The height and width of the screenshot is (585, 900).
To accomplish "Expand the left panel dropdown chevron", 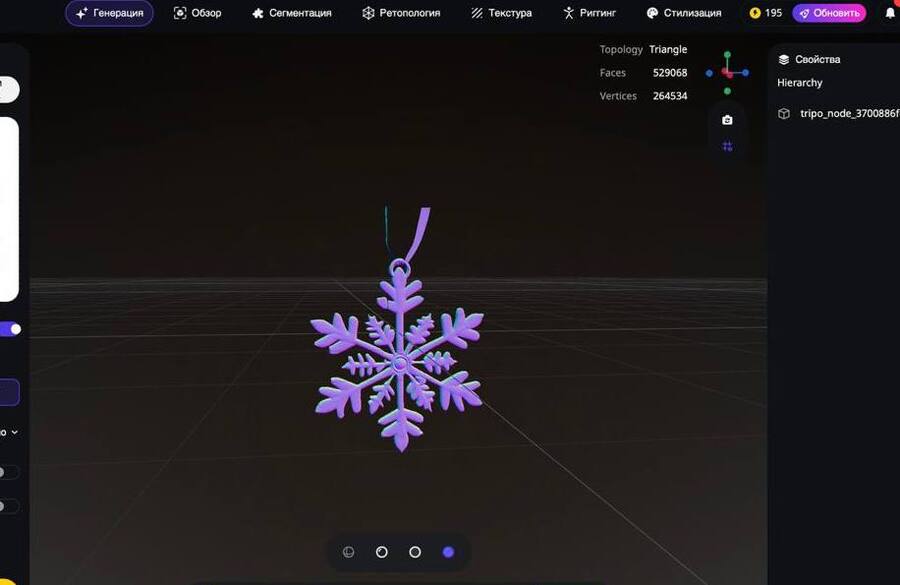I will 14,432.
